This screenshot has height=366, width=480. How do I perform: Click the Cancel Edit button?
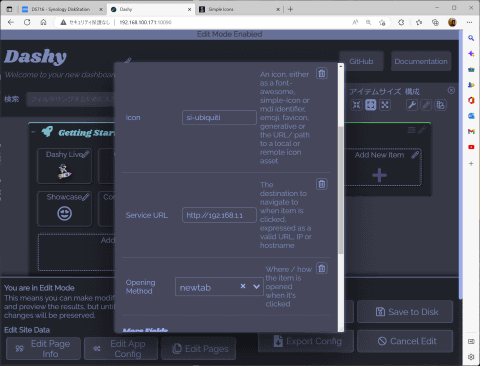click(x=405, y=341)
